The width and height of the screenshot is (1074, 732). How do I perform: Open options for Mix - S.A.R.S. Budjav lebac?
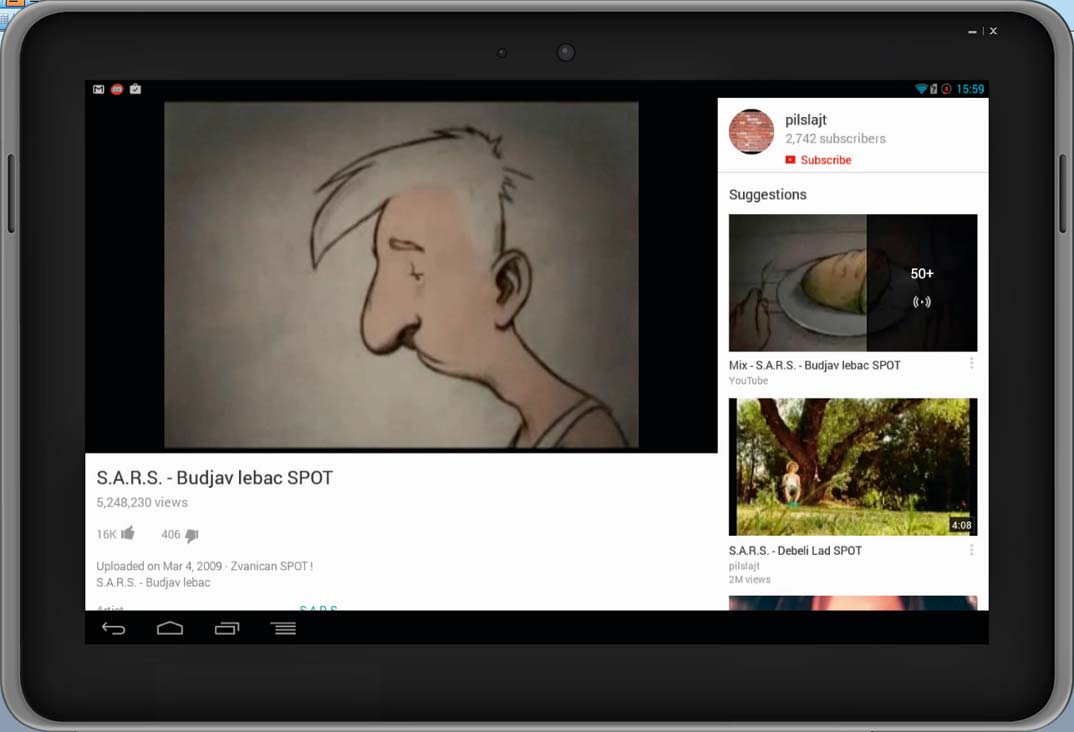click(x=971, y=364)
